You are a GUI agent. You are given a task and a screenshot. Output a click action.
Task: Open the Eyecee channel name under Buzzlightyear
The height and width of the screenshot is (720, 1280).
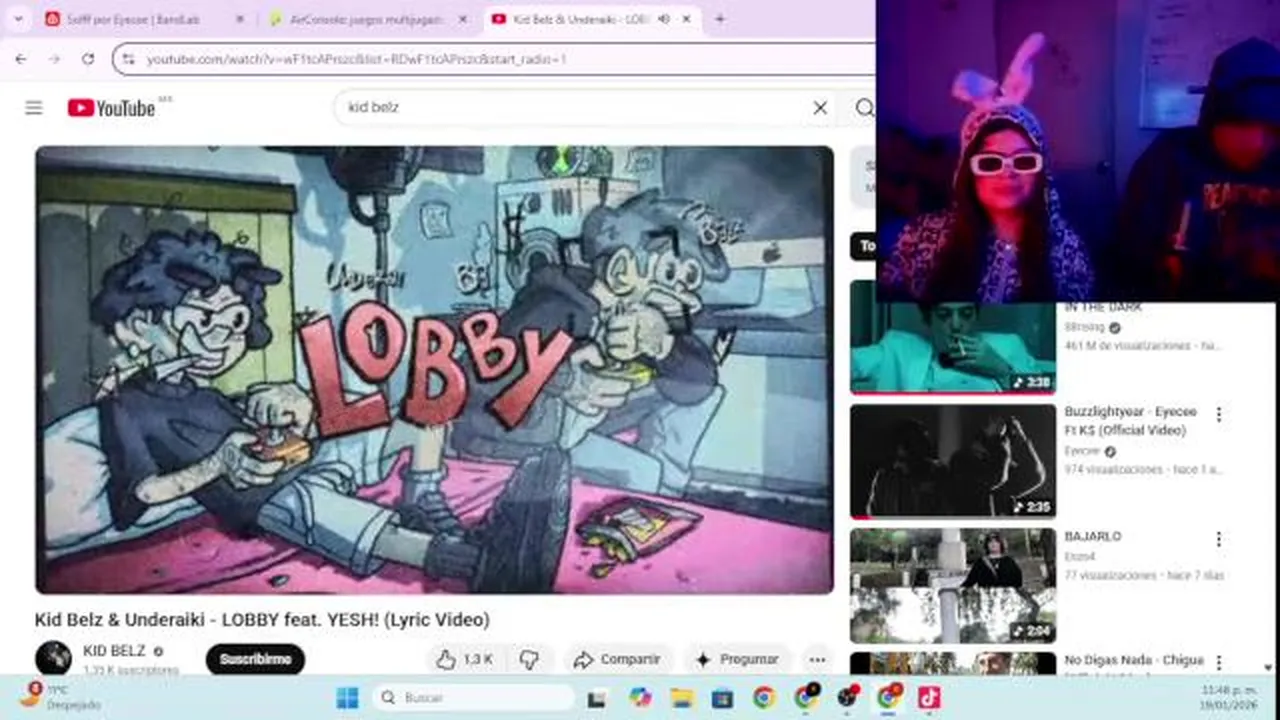tap(1082, 451)
